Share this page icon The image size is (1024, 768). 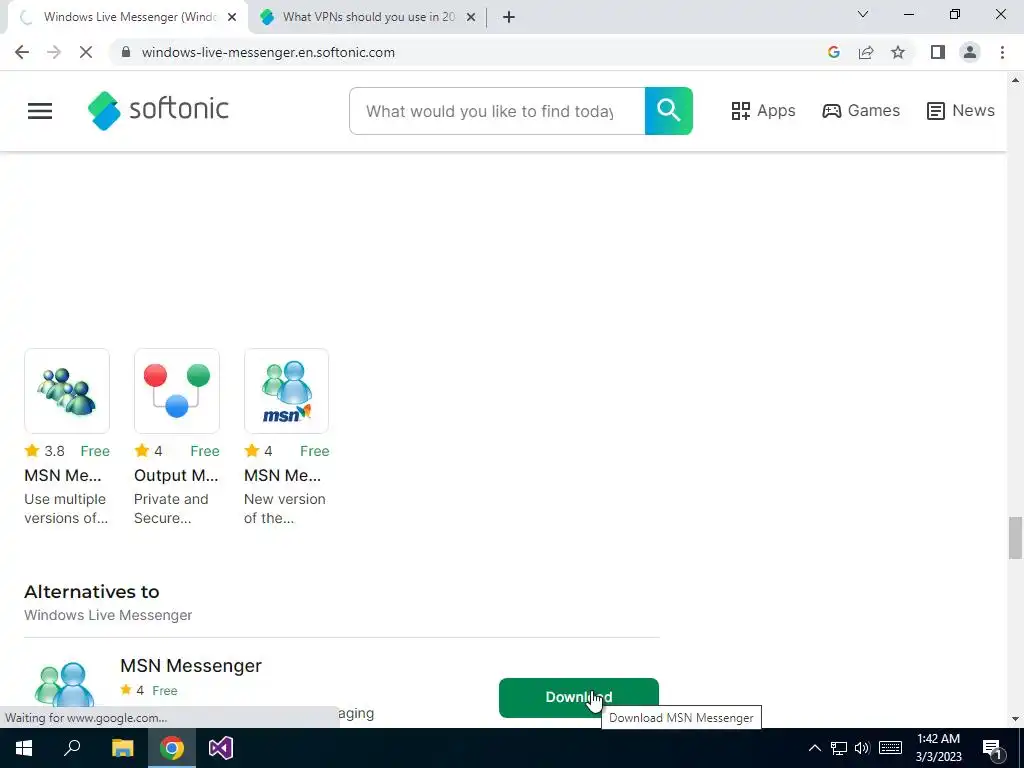(x=866, y=52)
